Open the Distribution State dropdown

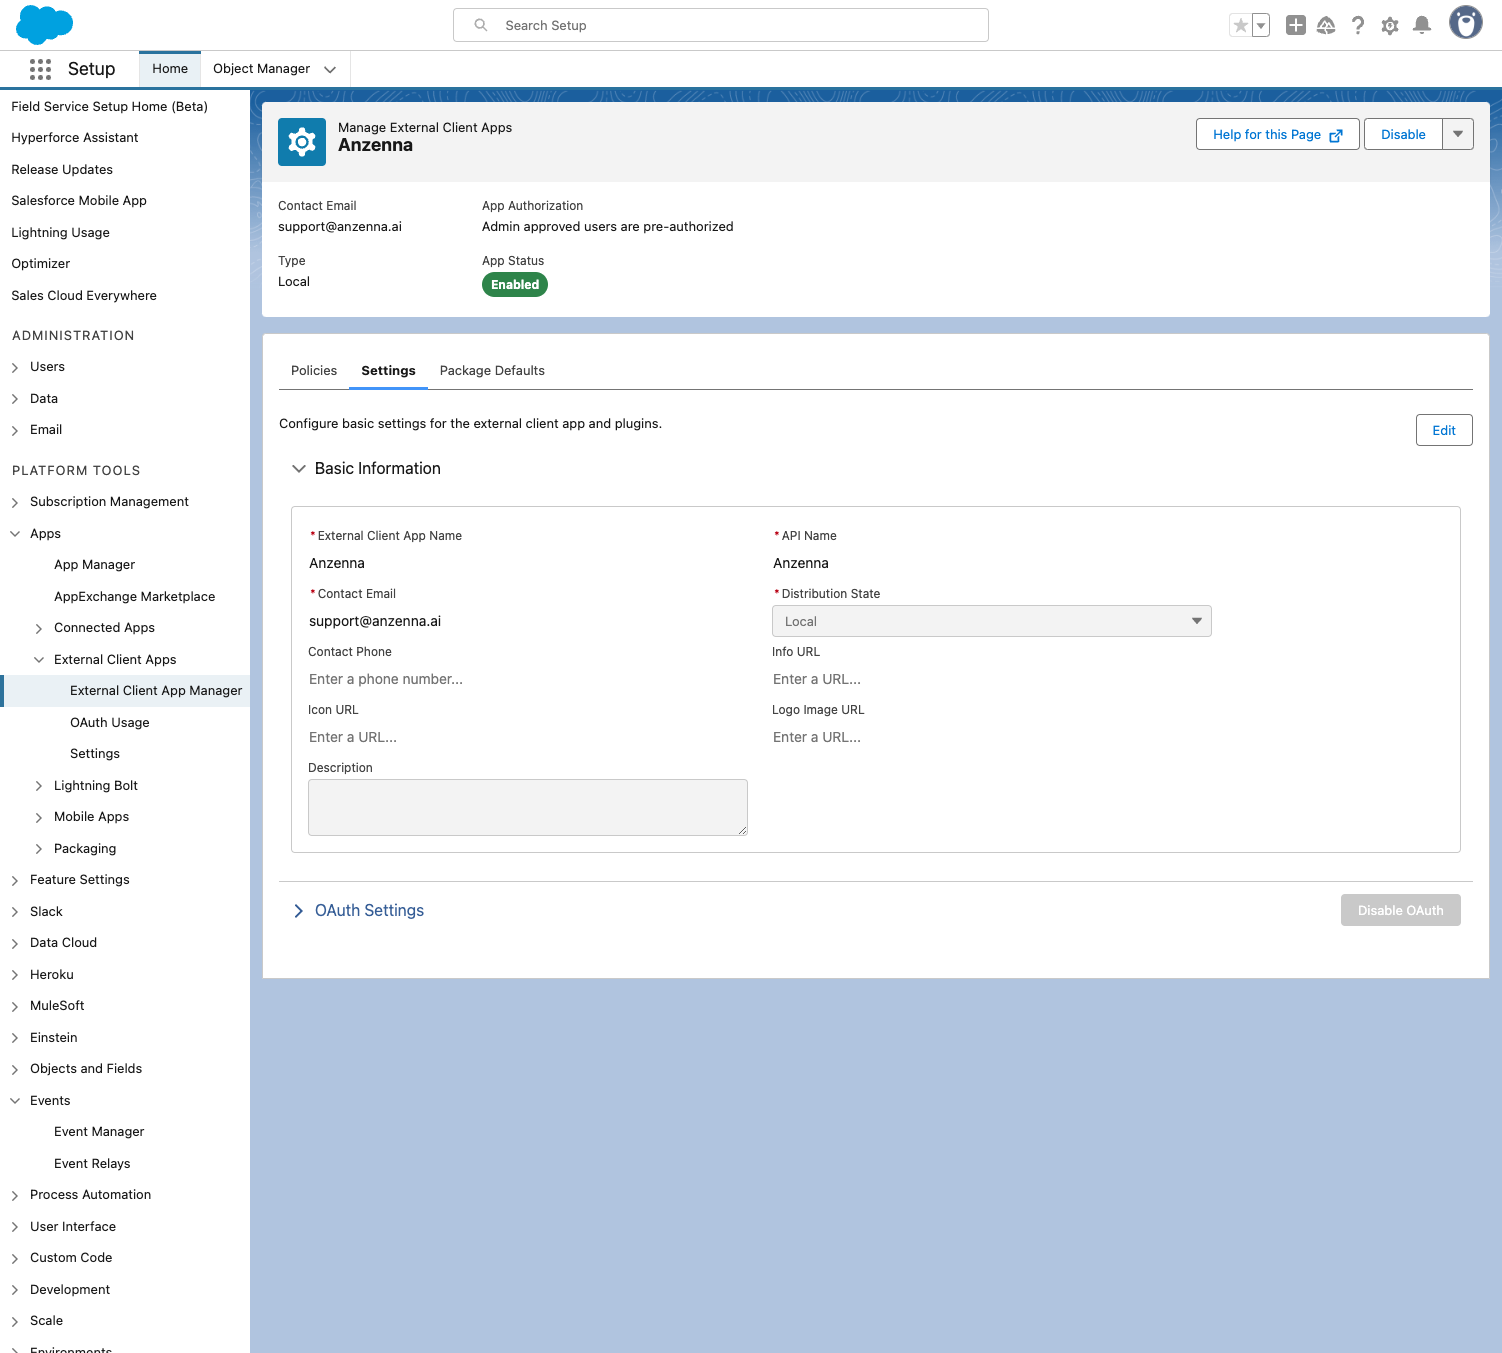[991, 621]
